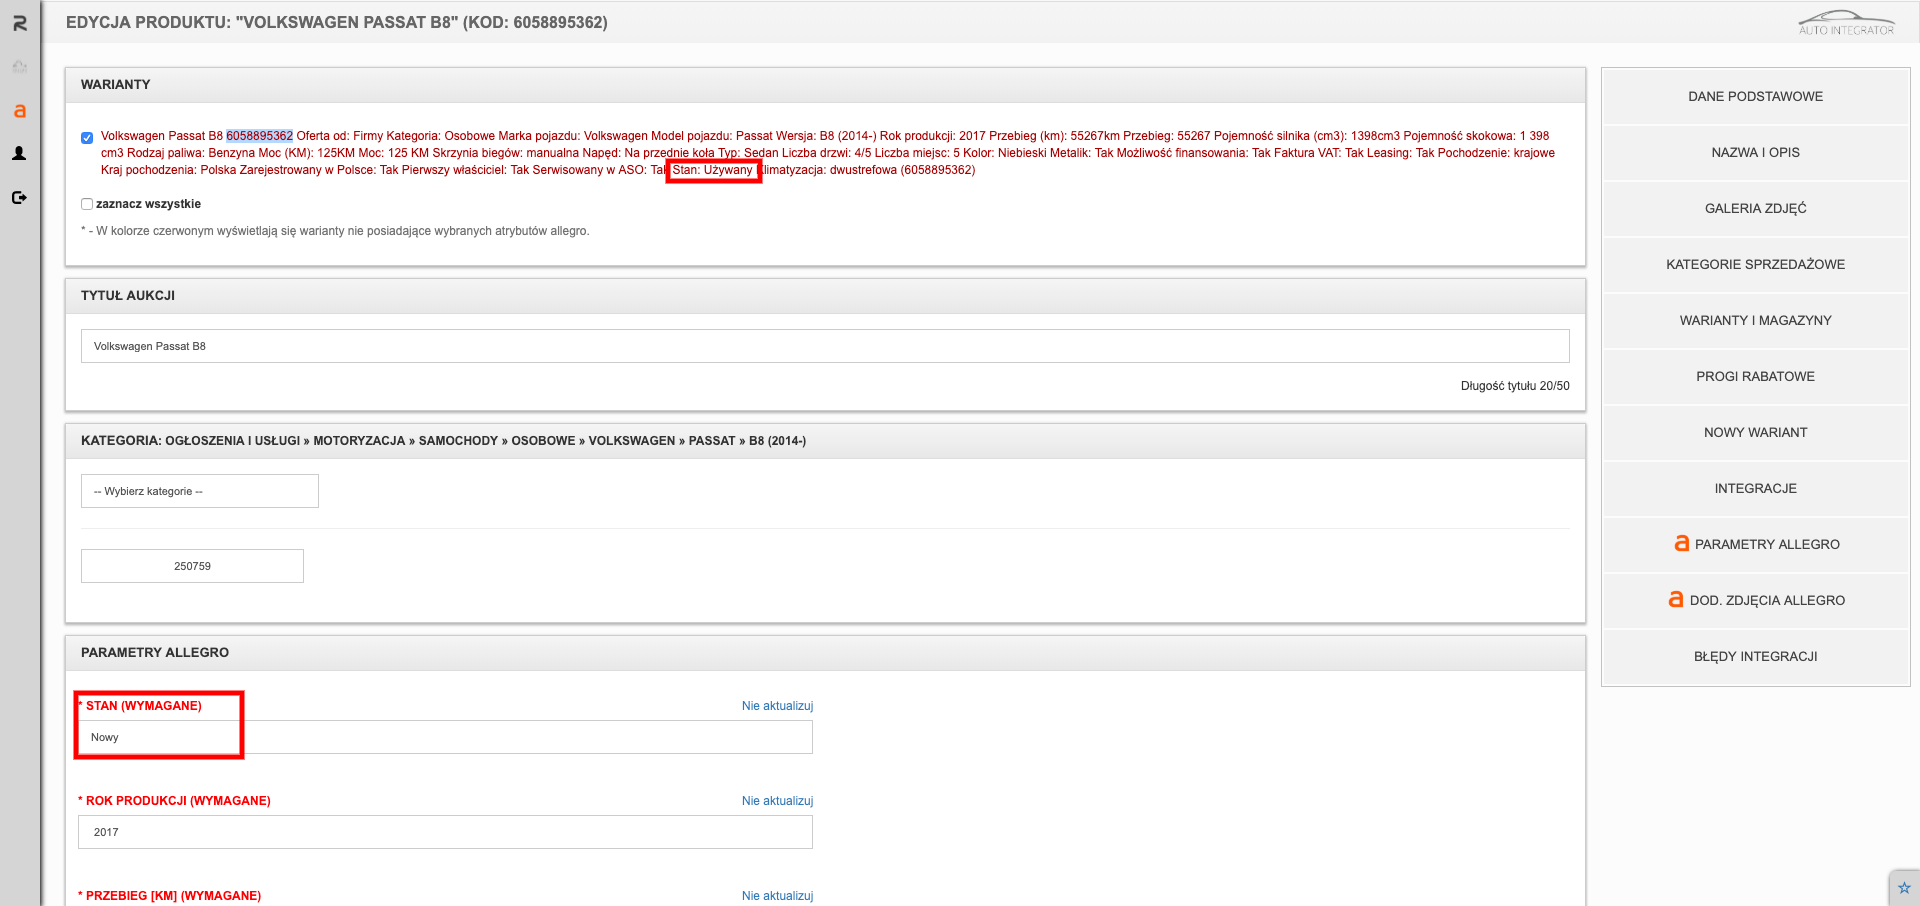Open the orange Allegro sidebar icon
Screen dimensions: 1920x906
(19, 111)
